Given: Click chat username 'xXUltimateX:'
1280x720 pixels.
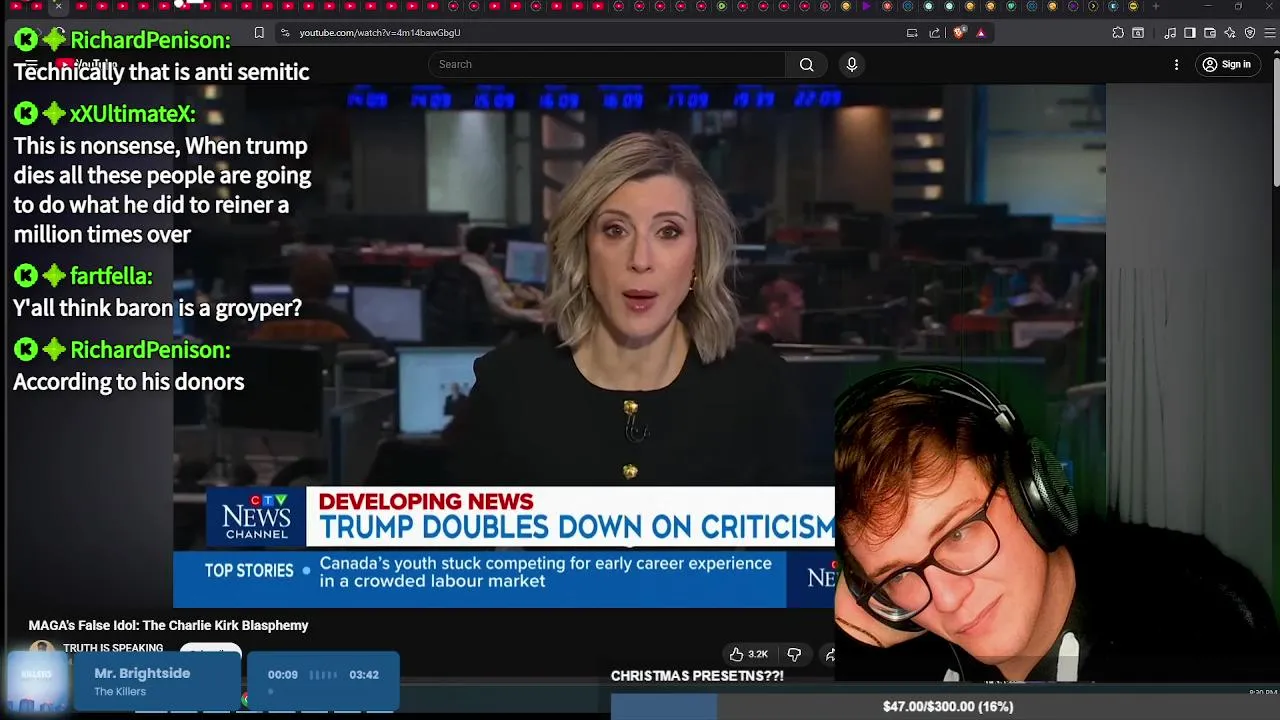Looking at the screenshot, I should click(133, 114).
